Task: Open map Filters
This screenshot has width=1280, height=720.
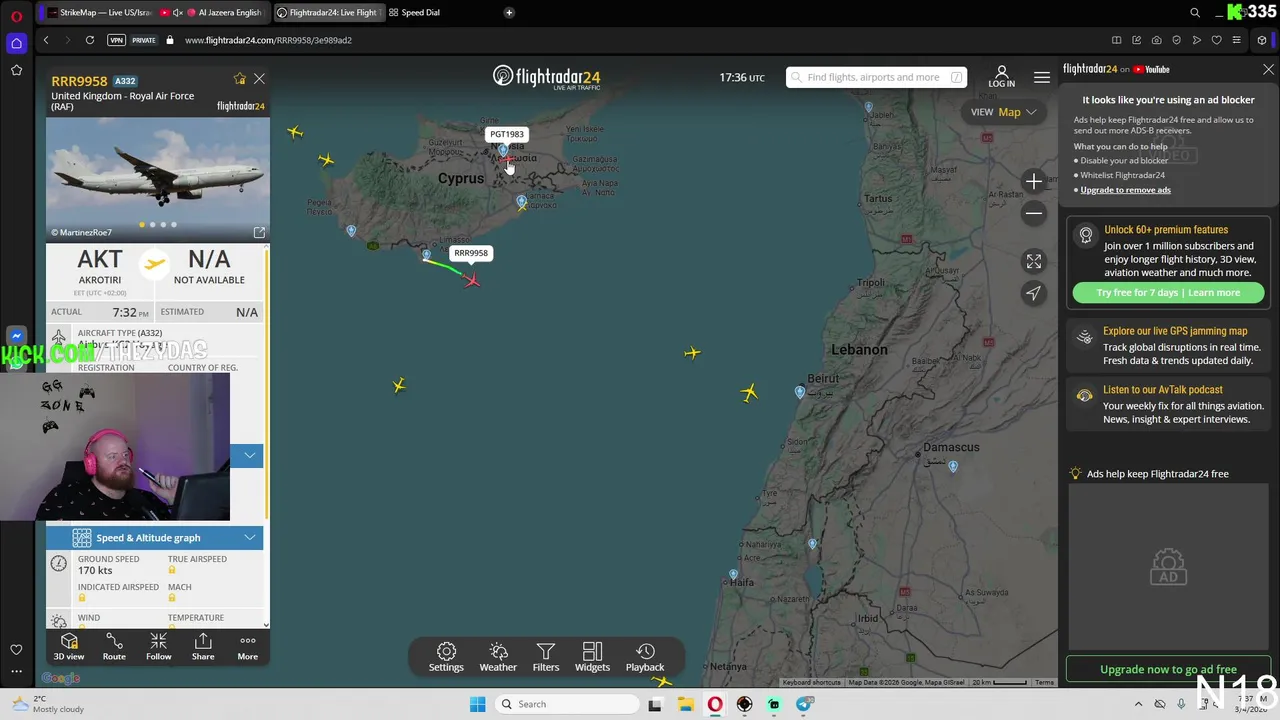Action: pyautogui.click(x=546, y=657)
